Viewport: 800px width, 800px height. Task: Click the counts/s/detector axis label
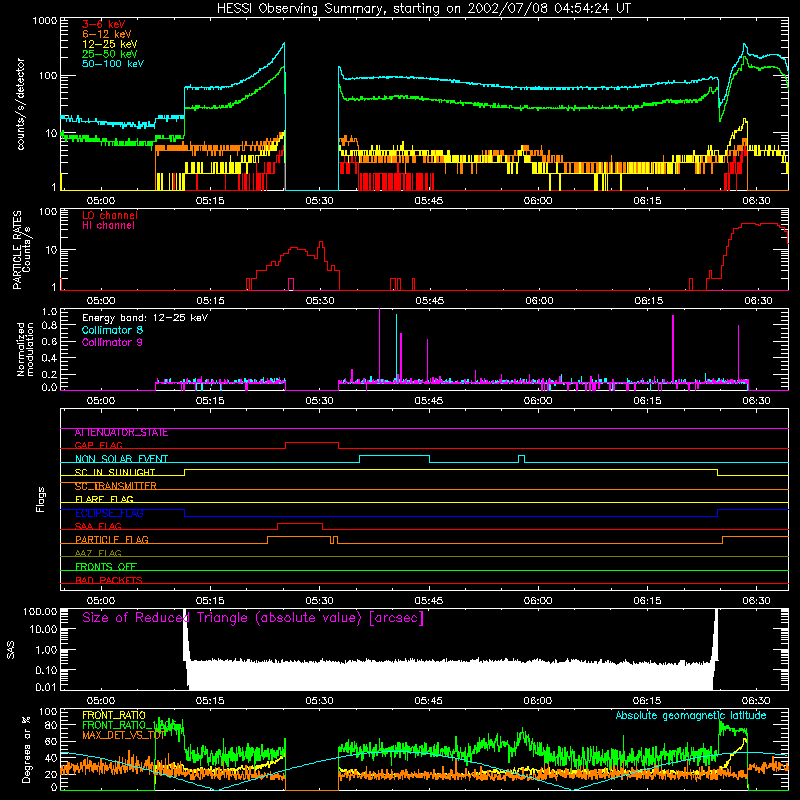(21, 104)
